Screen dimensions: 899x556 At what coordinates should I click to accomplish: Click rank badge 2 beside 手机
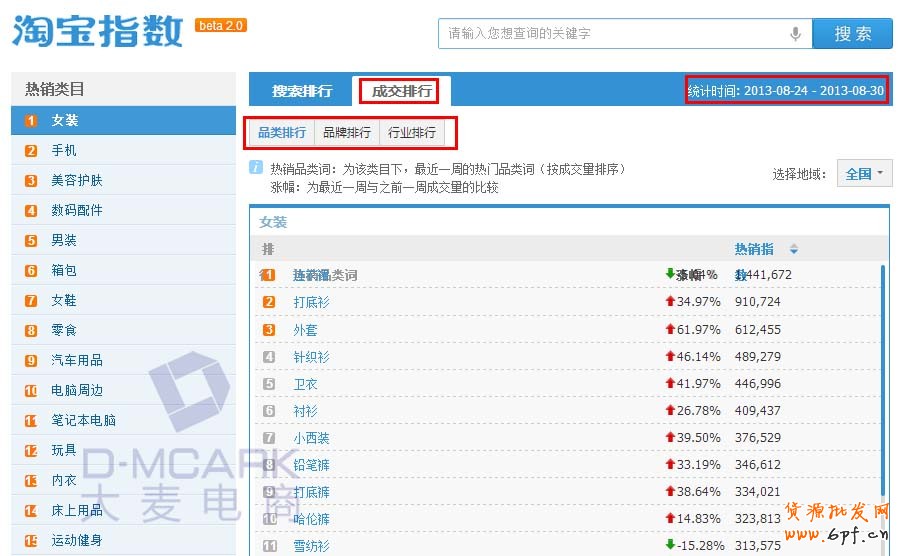click(31, 151)
